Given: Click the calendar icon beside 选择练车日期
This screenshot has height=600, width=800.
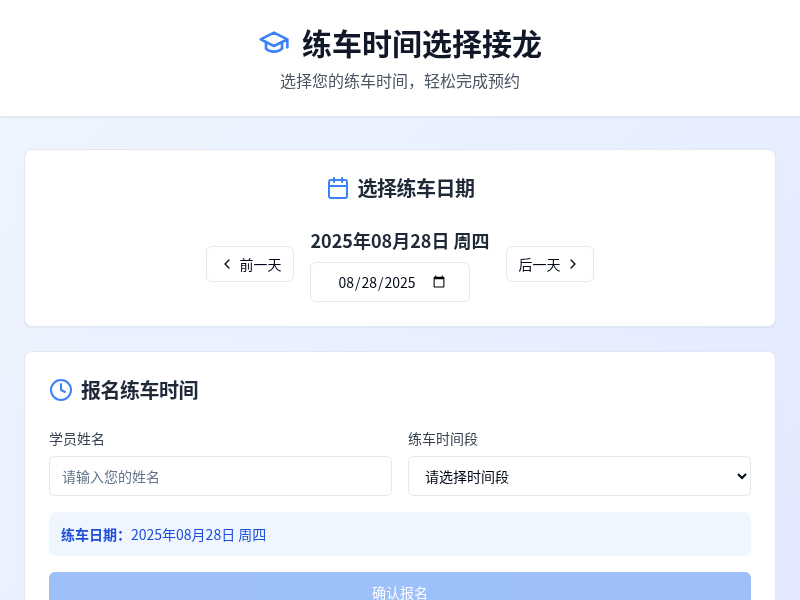Looking at the screenshot, I should point(338,188).
